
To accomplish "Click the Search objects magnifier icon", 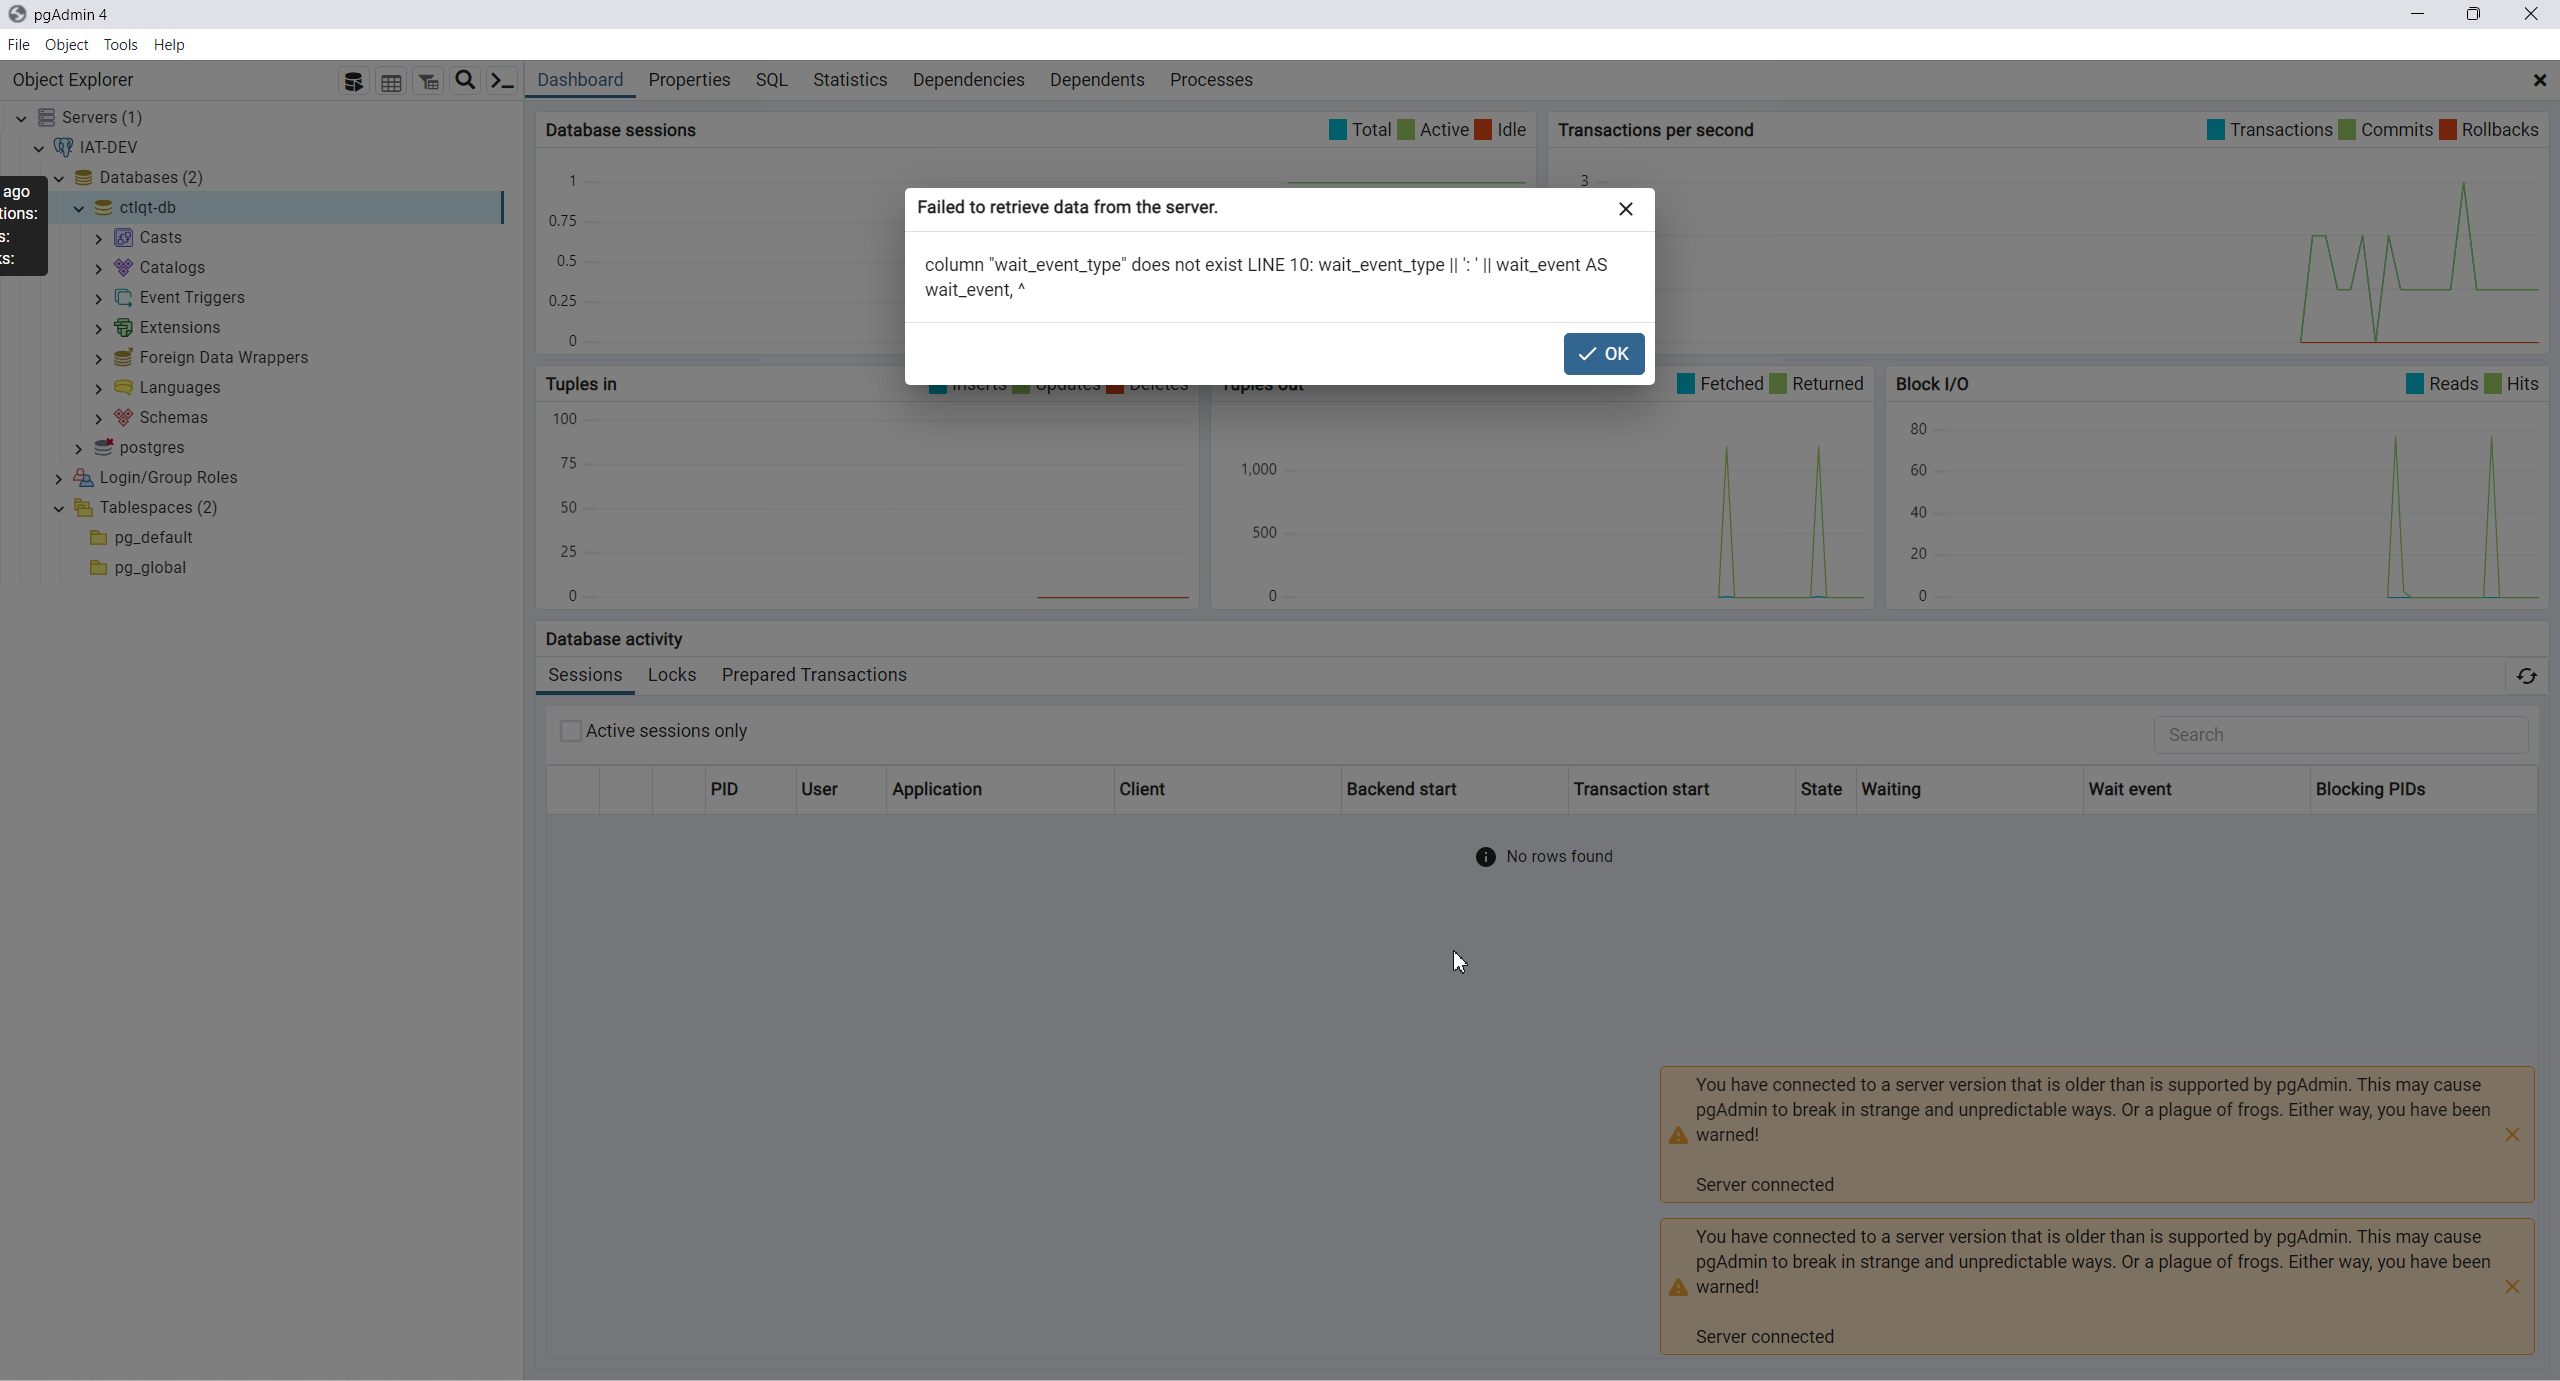I will click(465, 81).
